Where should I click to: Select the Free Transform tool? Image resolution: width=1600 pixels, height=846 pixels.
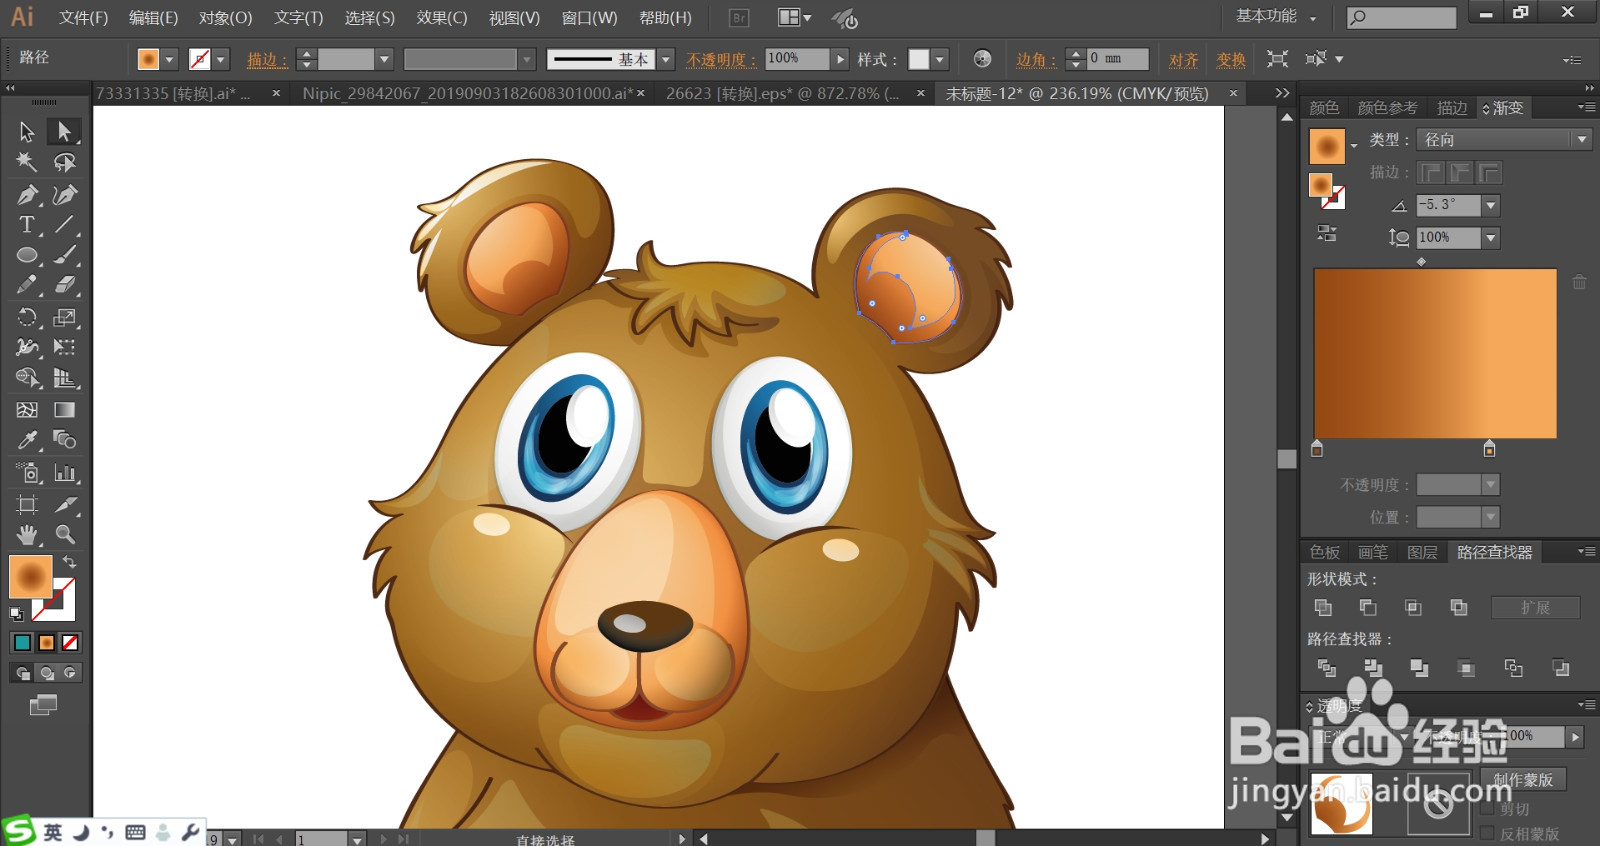pos(64,347)
